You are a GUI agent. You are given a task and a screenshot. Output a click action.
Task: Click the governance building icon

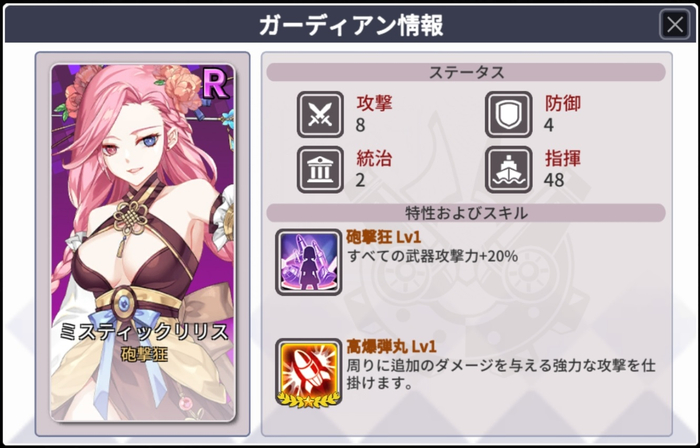tap(320, 170)
